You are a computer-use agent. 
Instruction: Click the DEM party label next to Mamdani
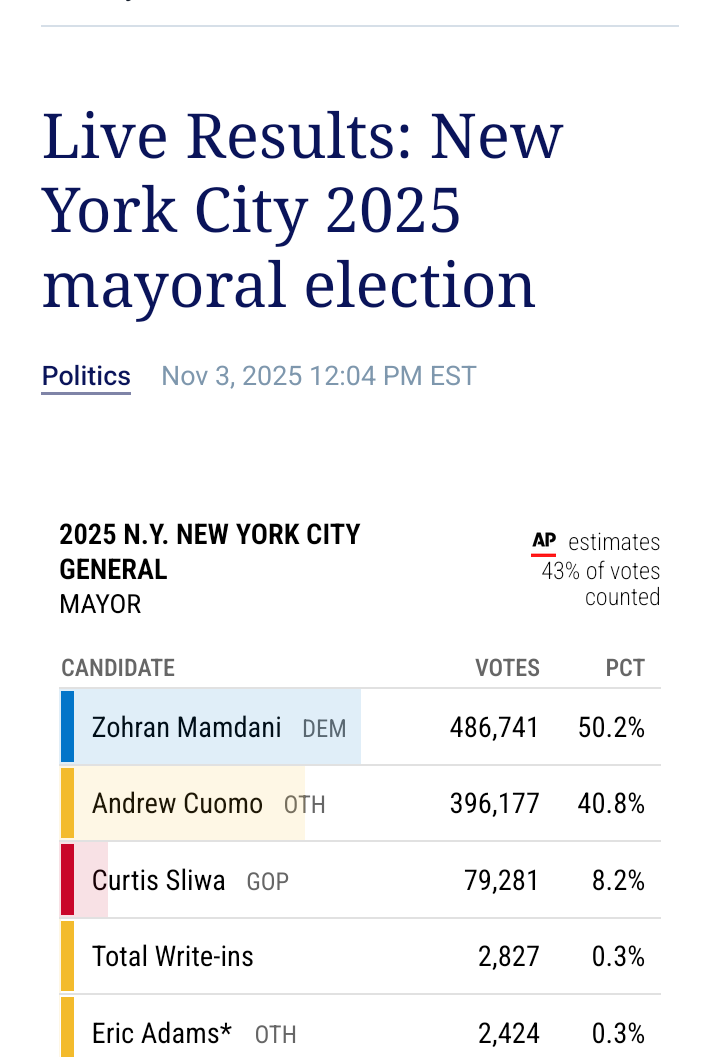324,729
